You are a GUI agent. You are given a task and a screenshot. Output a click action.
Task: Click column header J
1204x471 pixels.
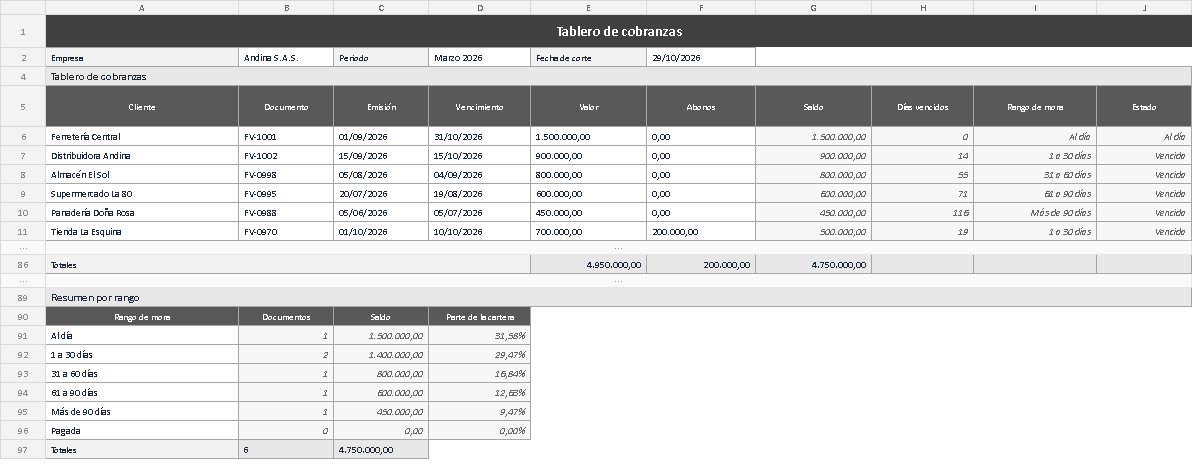click(x=1144, y=7)
